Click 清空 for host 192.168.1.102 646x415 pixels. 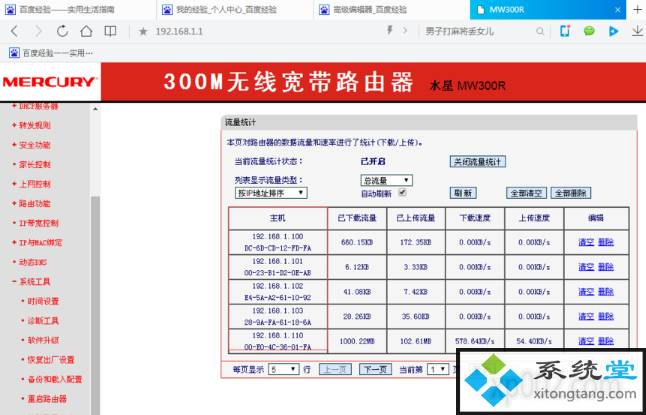[586, 292]
